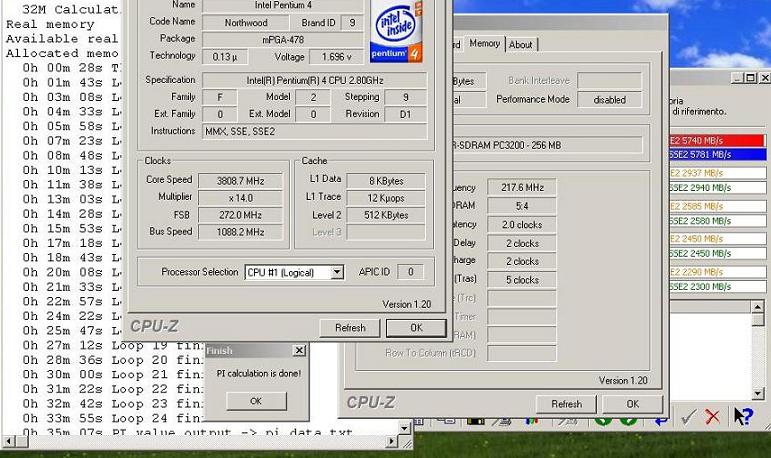Click the Sandra list scroll up arrow
Viewport: 771px width, 458px height.
pyautogui.click(x=757, y=307)
